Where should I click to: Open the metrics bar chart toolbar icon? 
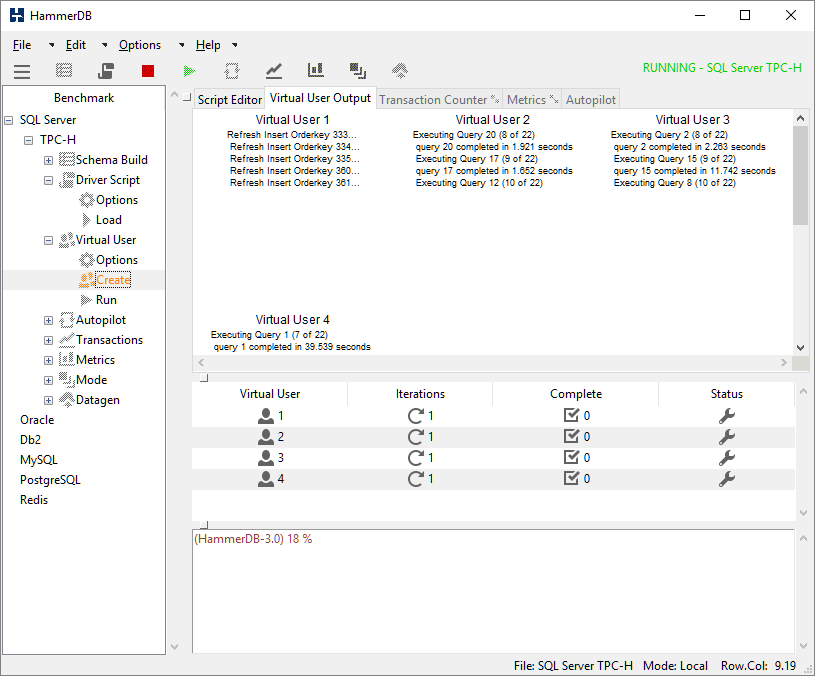(x=316, y=71)
